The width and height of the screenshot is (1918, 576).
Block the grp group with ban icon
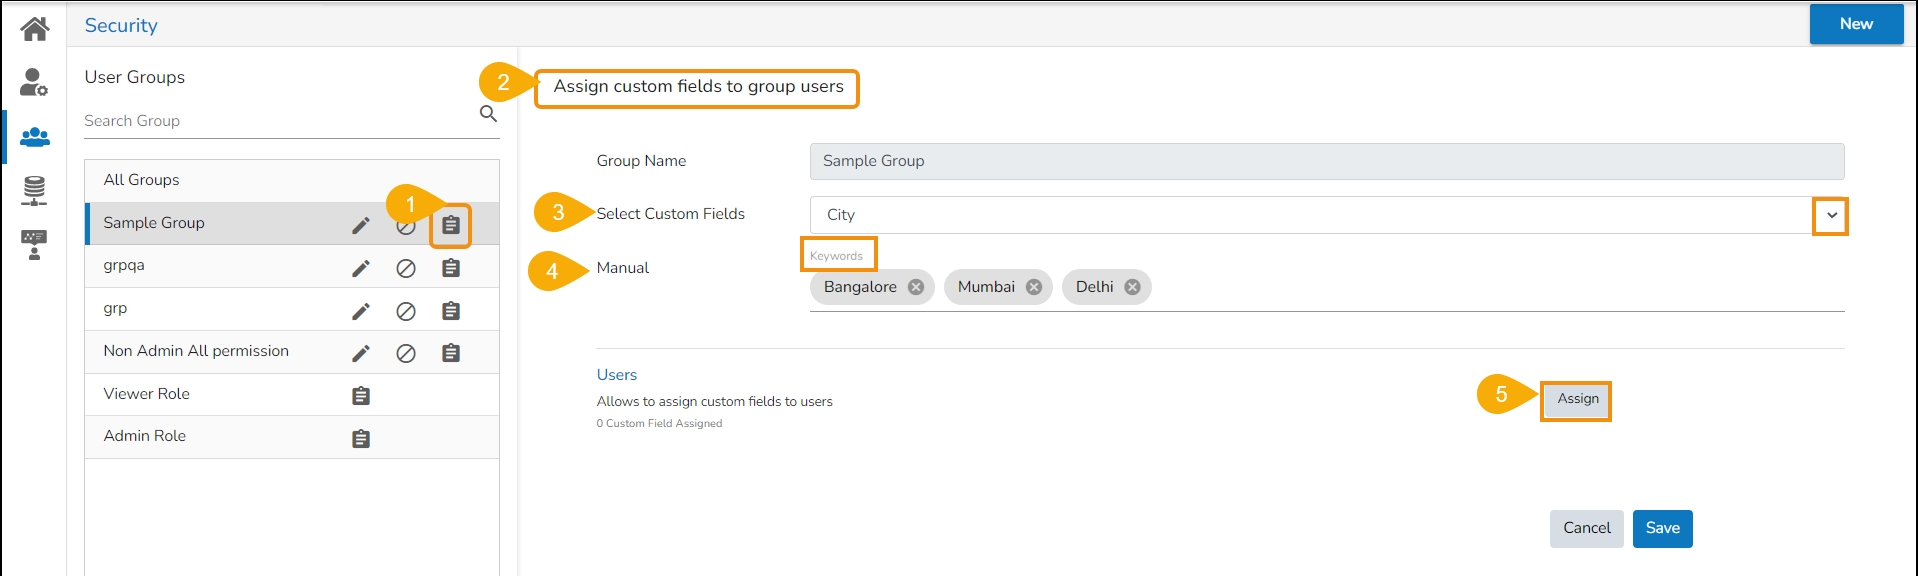[406, 311]
